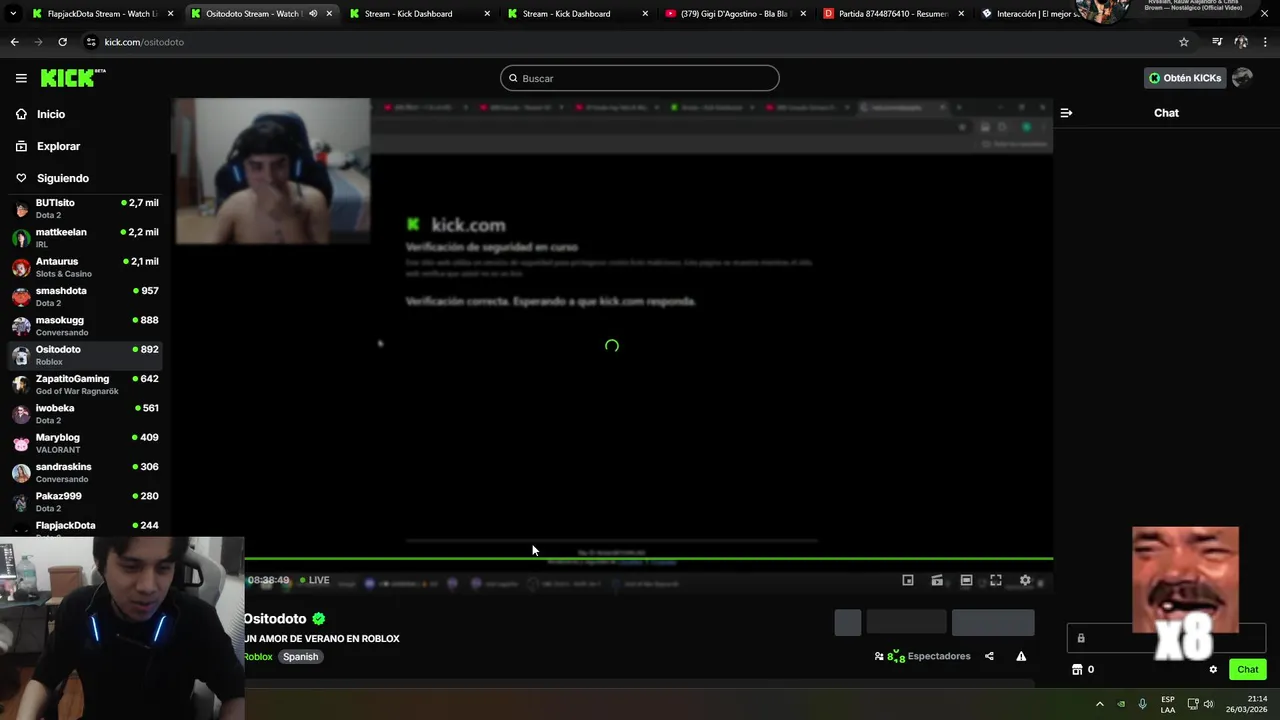Click the Explorar compass icon
The width and height of the screenshot is (1280, 720).
tap(21, 146)
